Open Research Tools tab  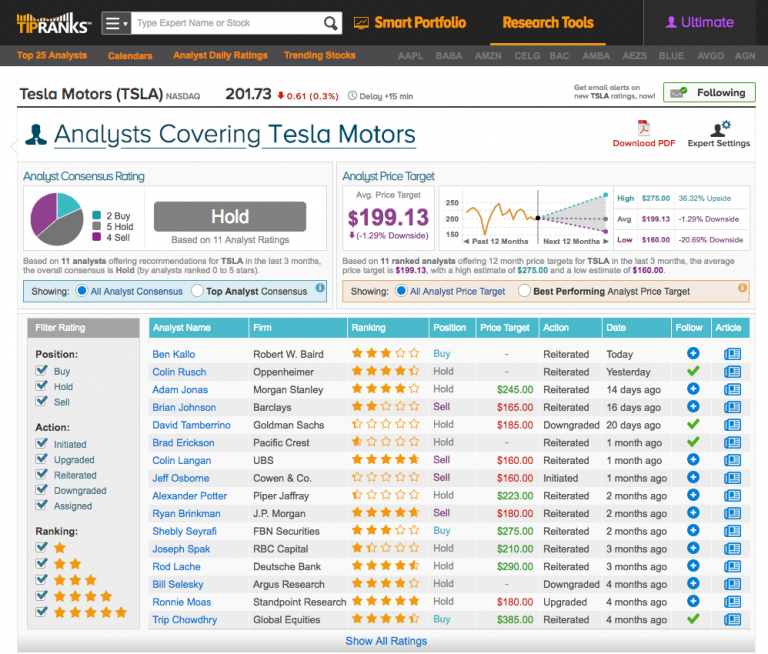548,23
